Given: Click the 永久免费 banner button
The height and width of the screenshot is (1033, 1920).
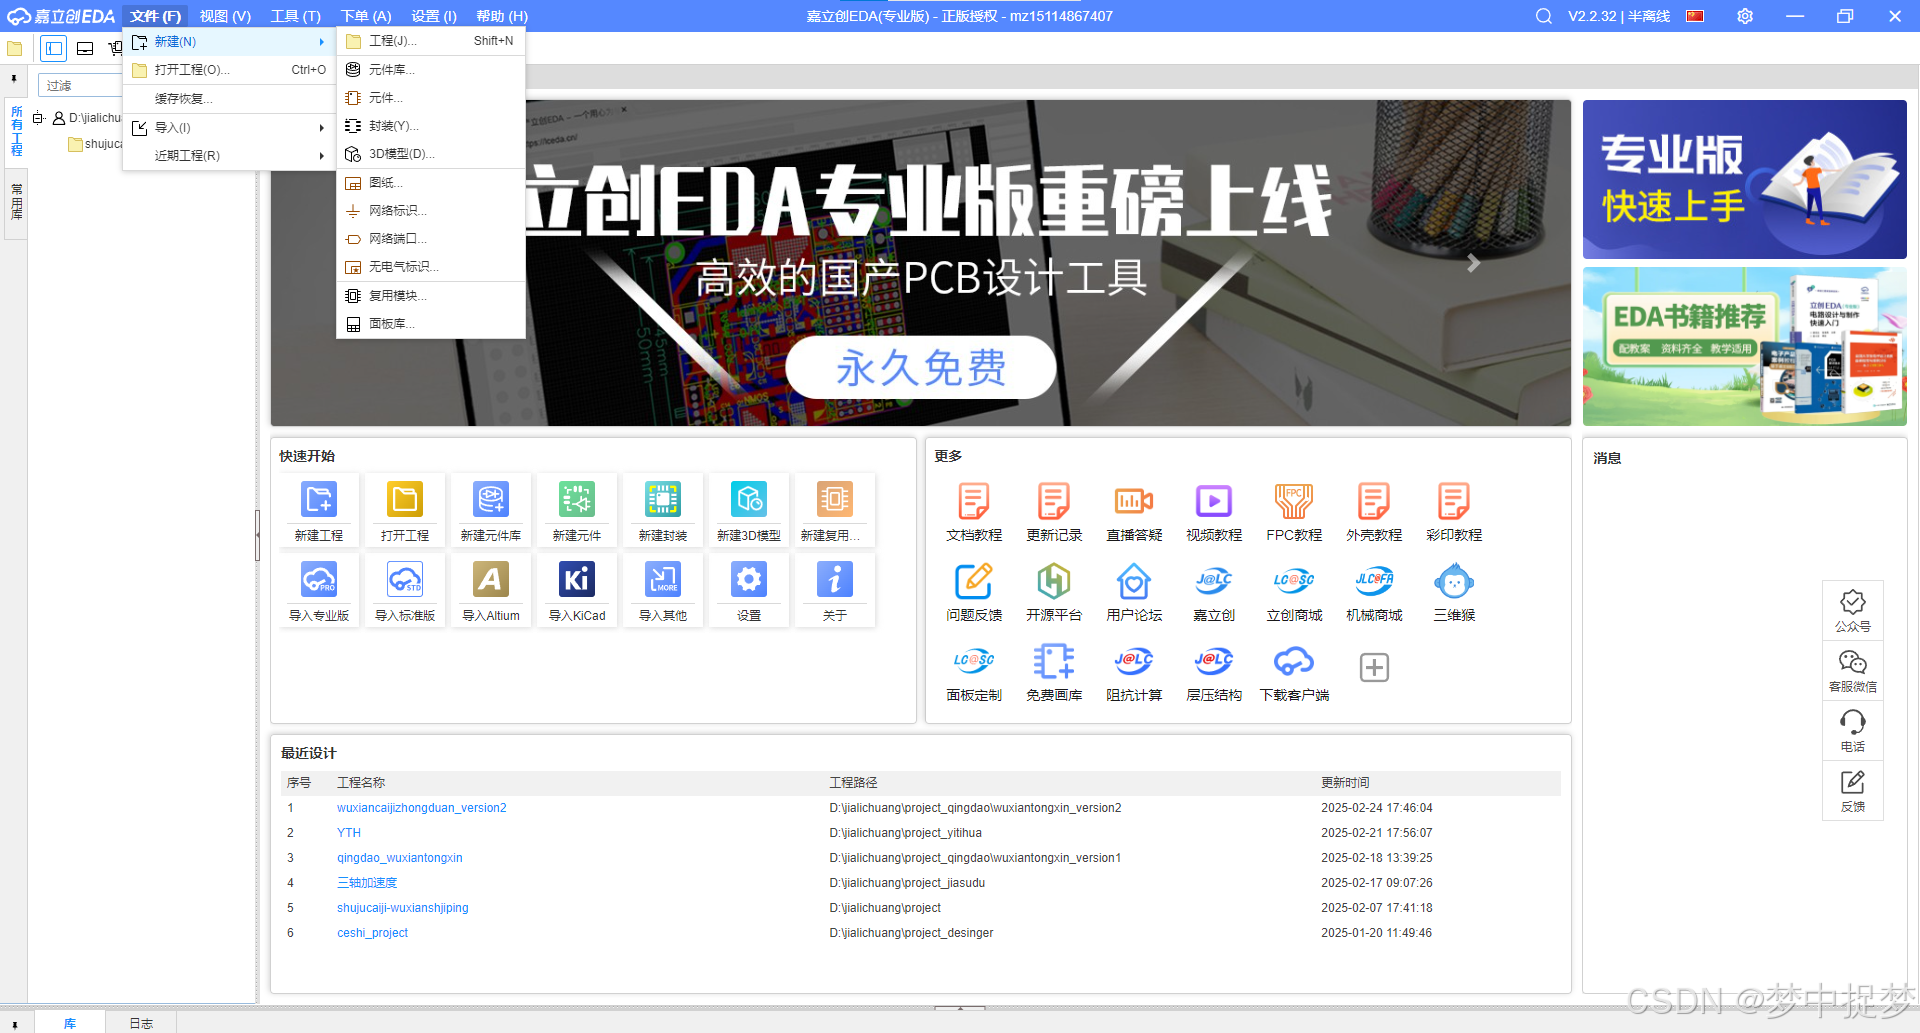Looking at the screenshot, I should tap(920, 367).
